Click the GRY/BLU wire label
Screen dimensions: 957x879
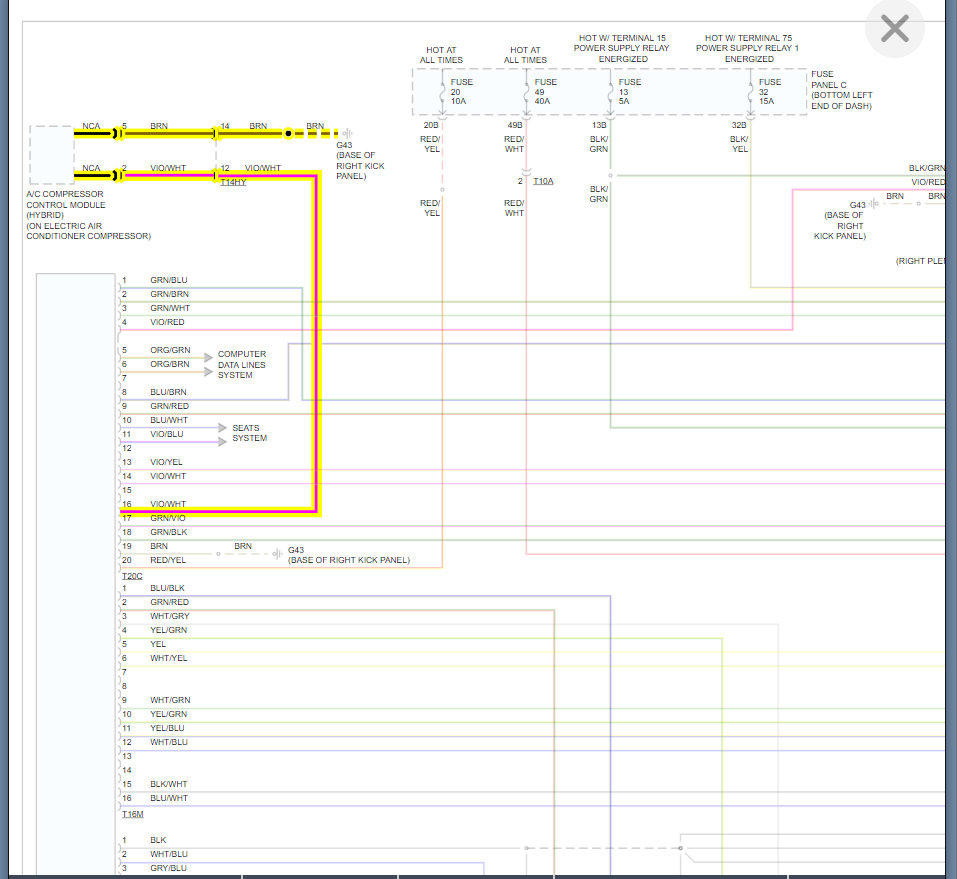click(x=169, y=868)
